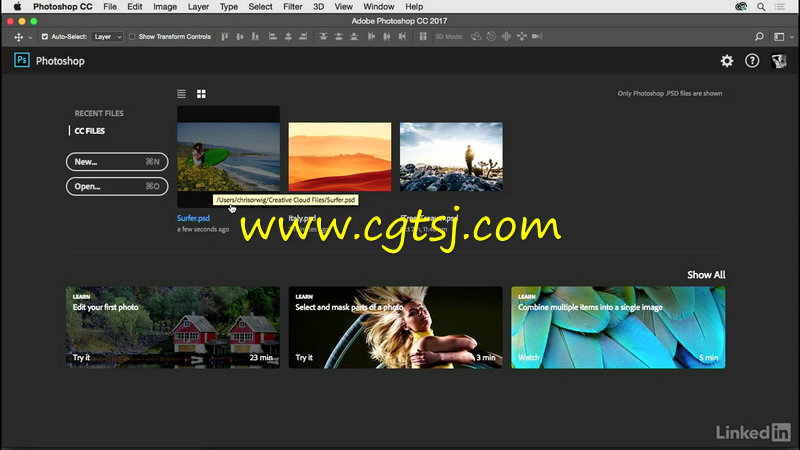Open the Photoshop CC app menu

point(62,7)
